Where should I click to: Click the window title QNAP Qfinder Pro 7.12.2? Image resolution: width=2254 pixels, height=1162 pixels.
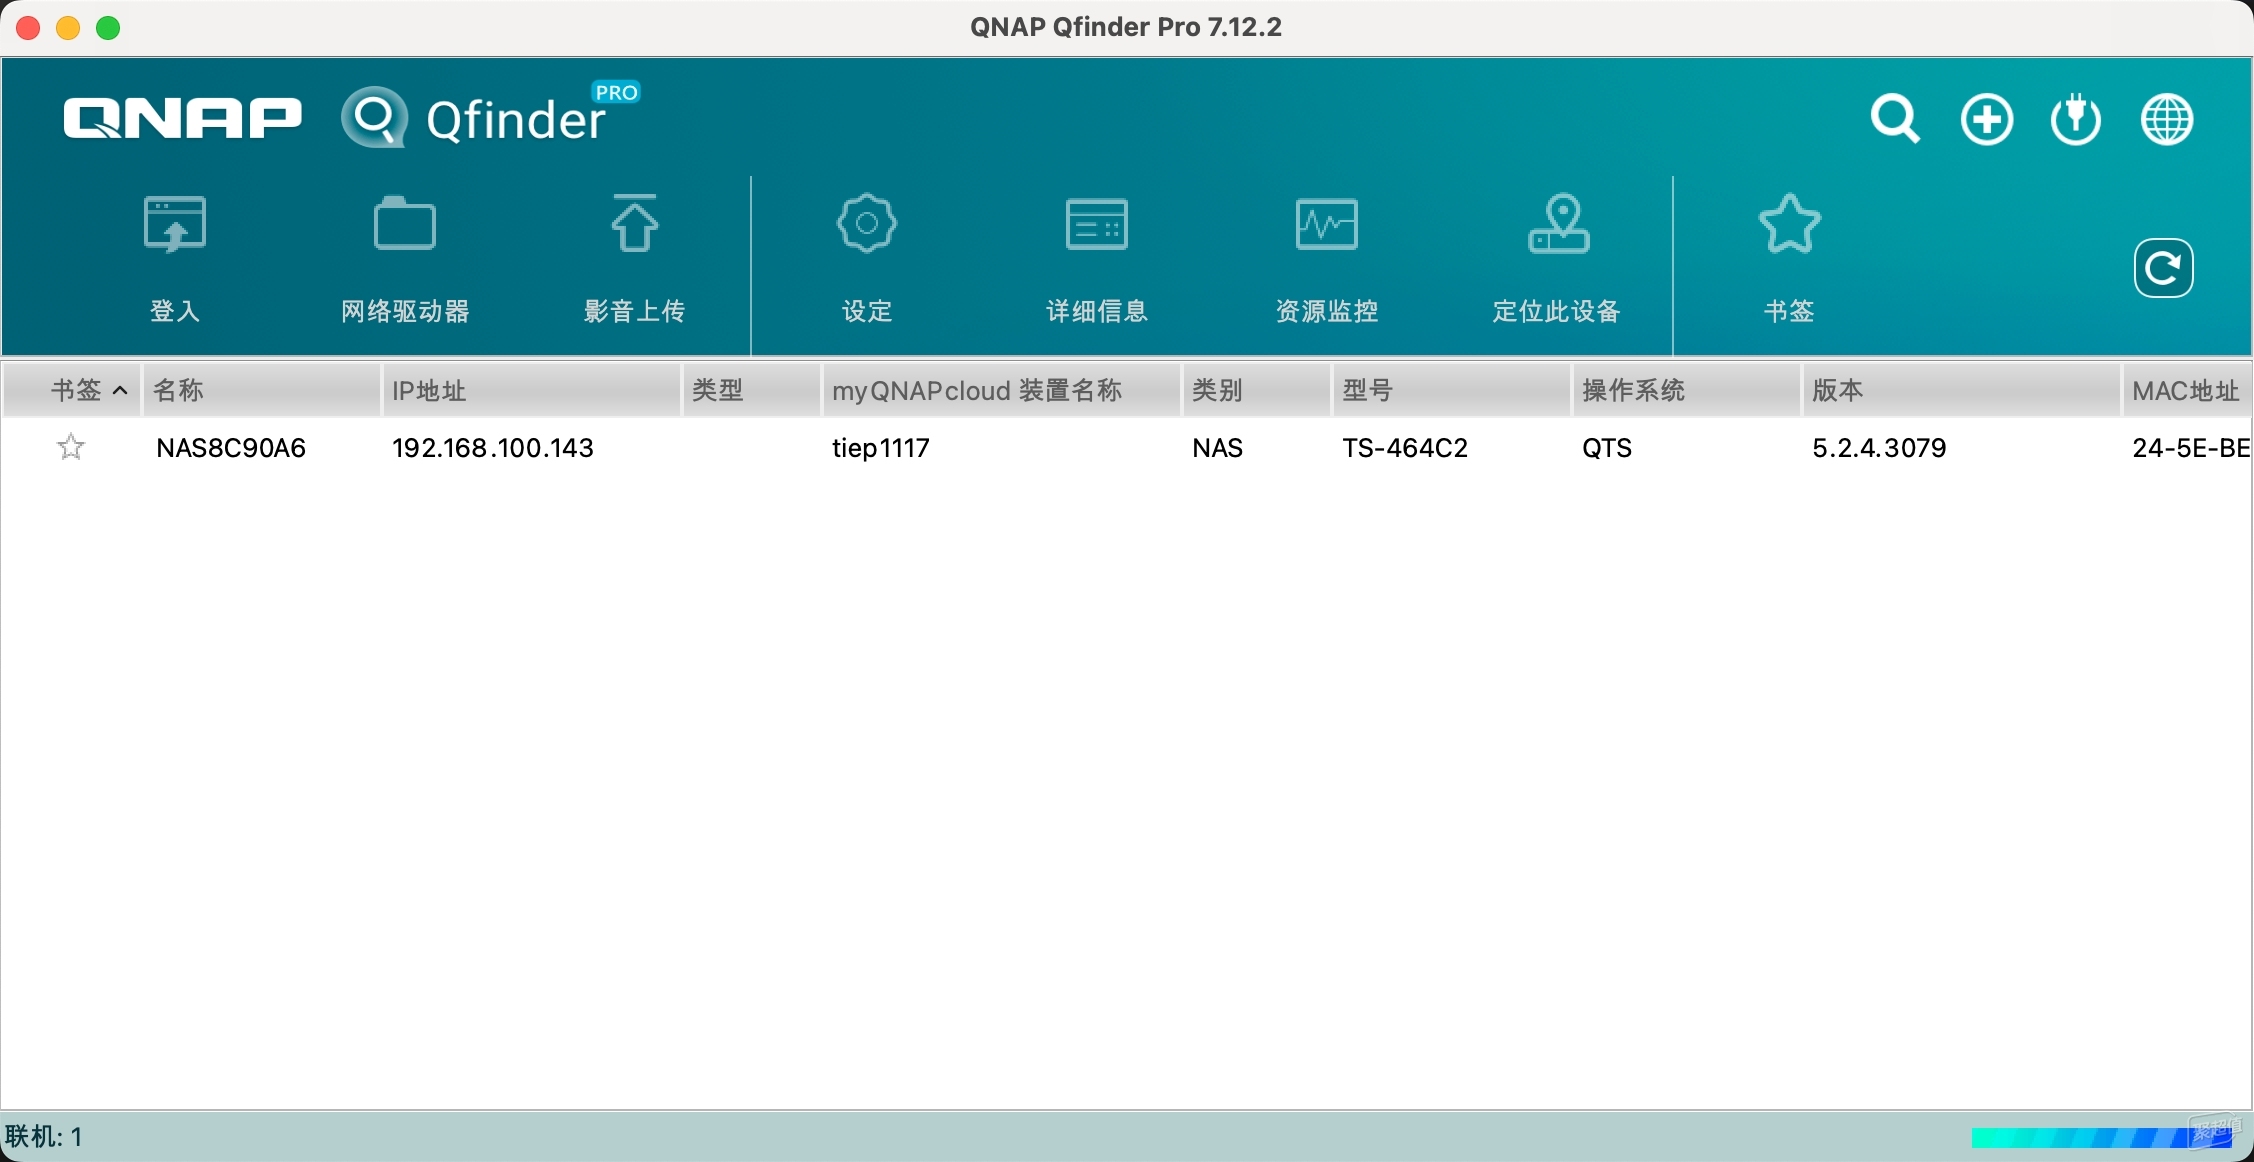coord(1126,27)
